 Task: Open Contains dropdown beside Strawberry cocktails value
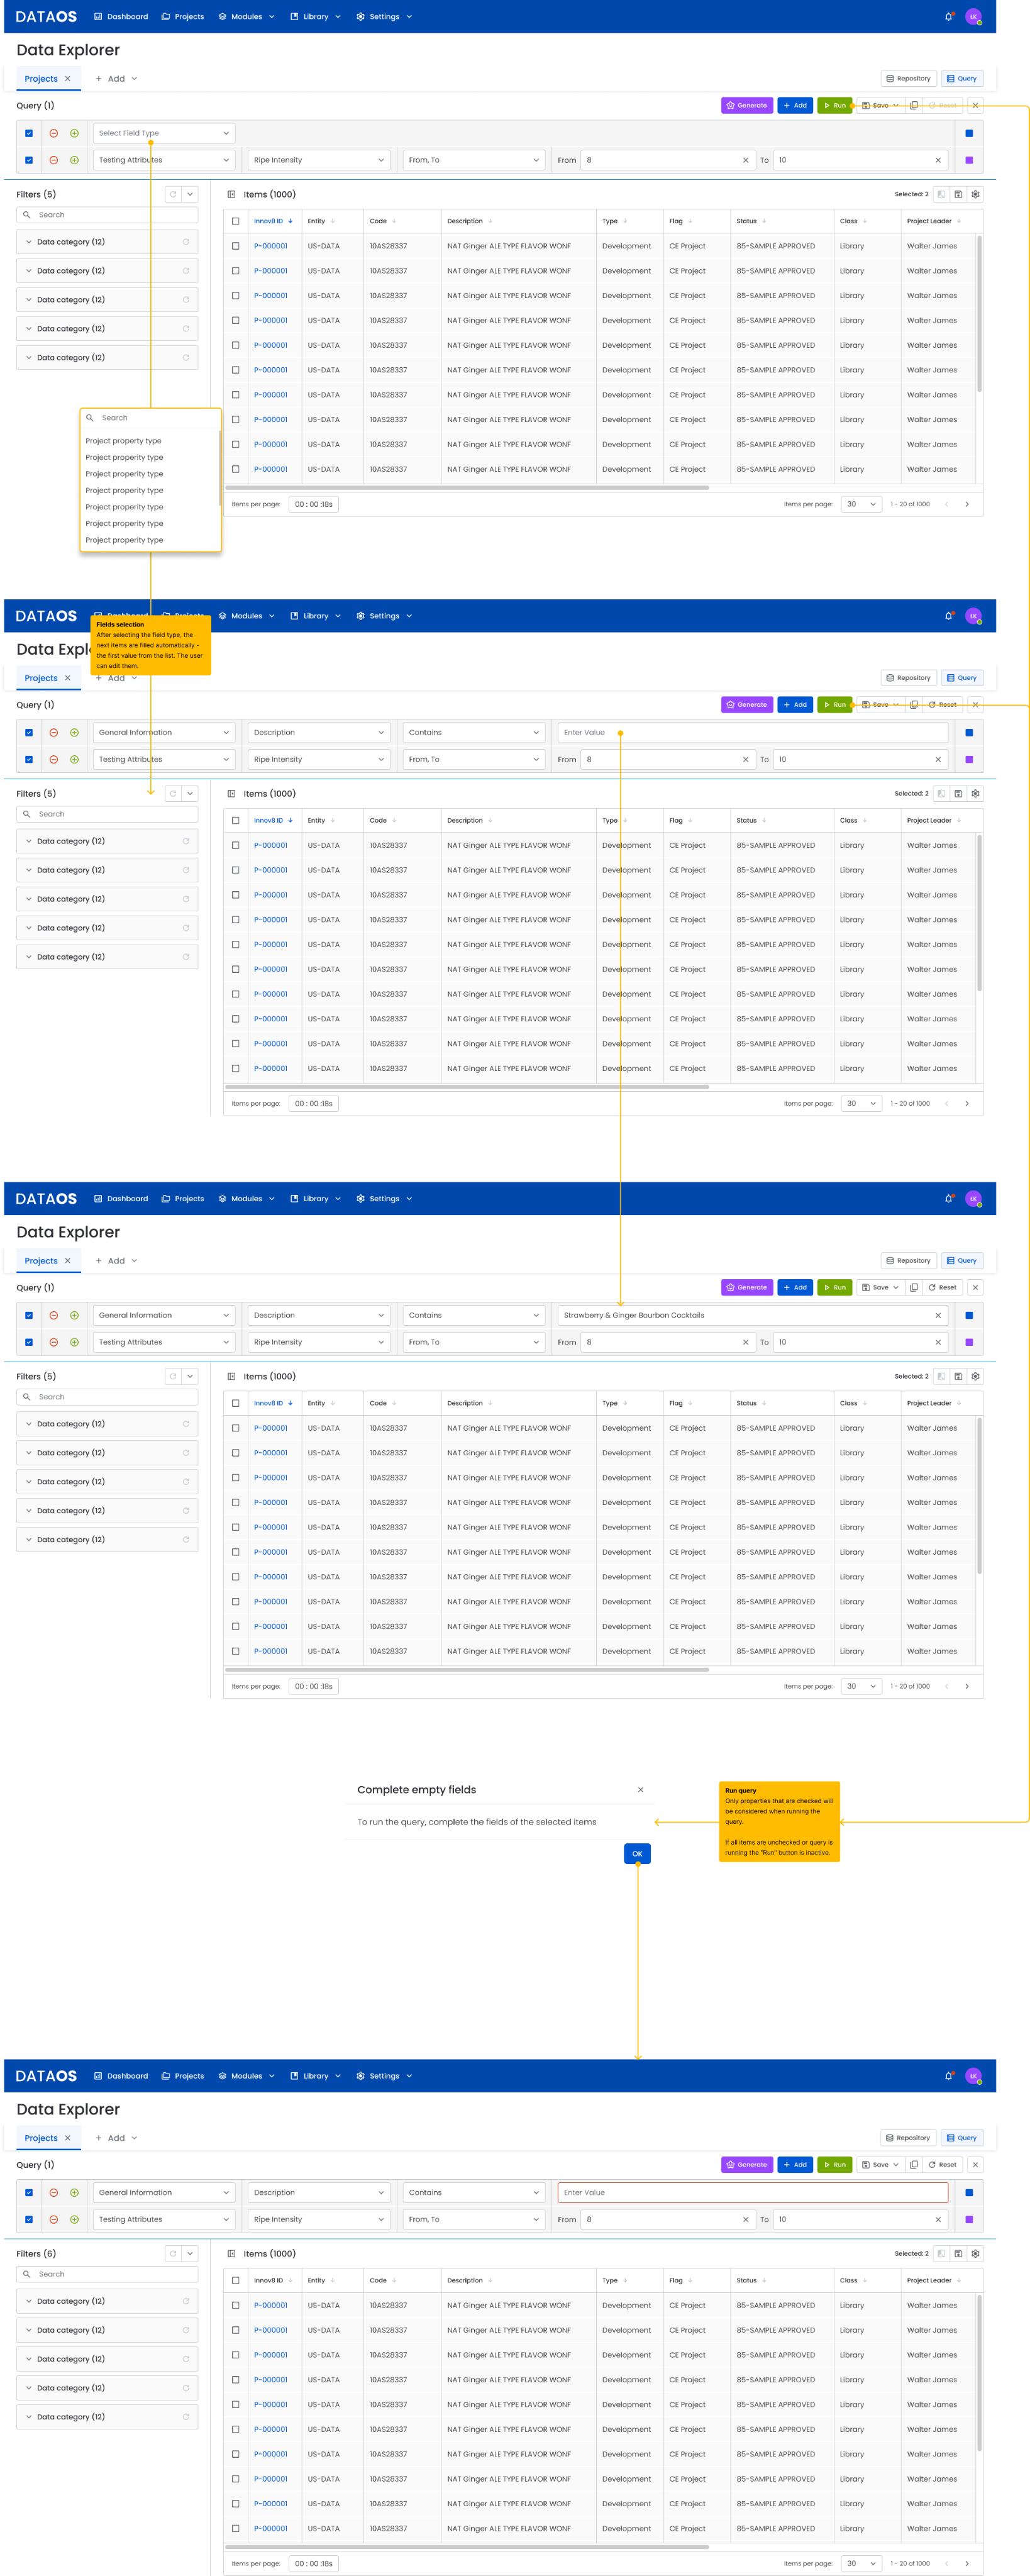[x=473, y=1315]
